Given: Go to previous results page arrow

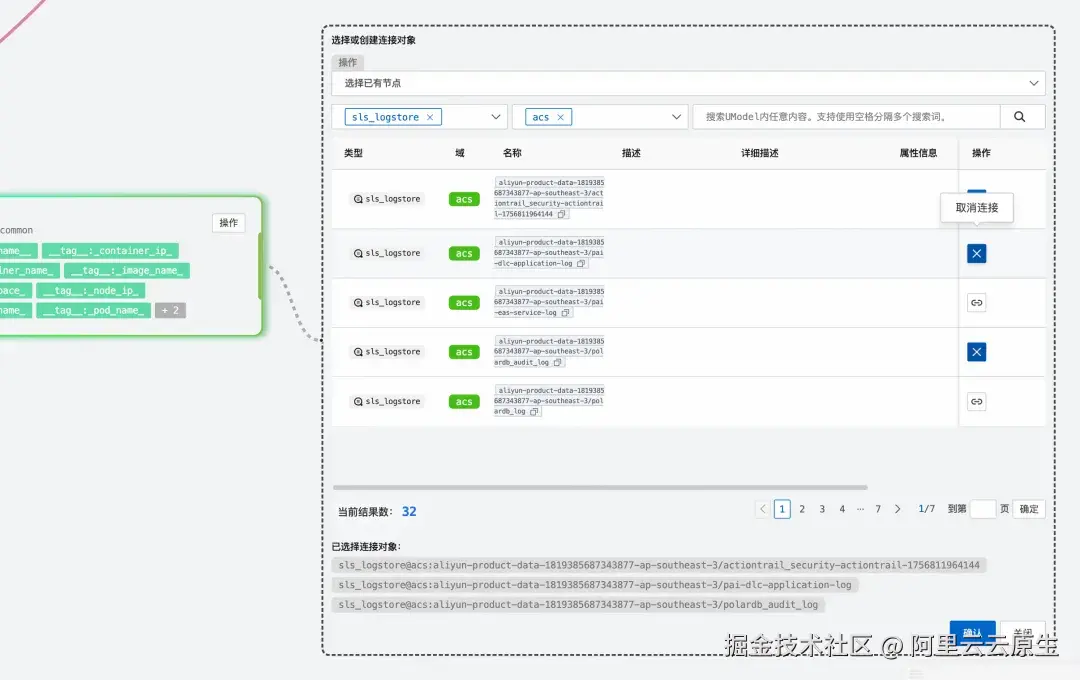Looking at the screenshot, I should pos(762,509).
